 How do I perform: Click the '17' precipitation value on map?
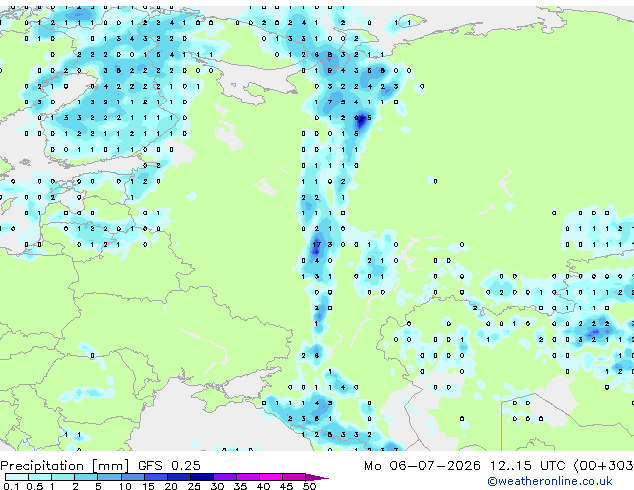coord(317,244)
